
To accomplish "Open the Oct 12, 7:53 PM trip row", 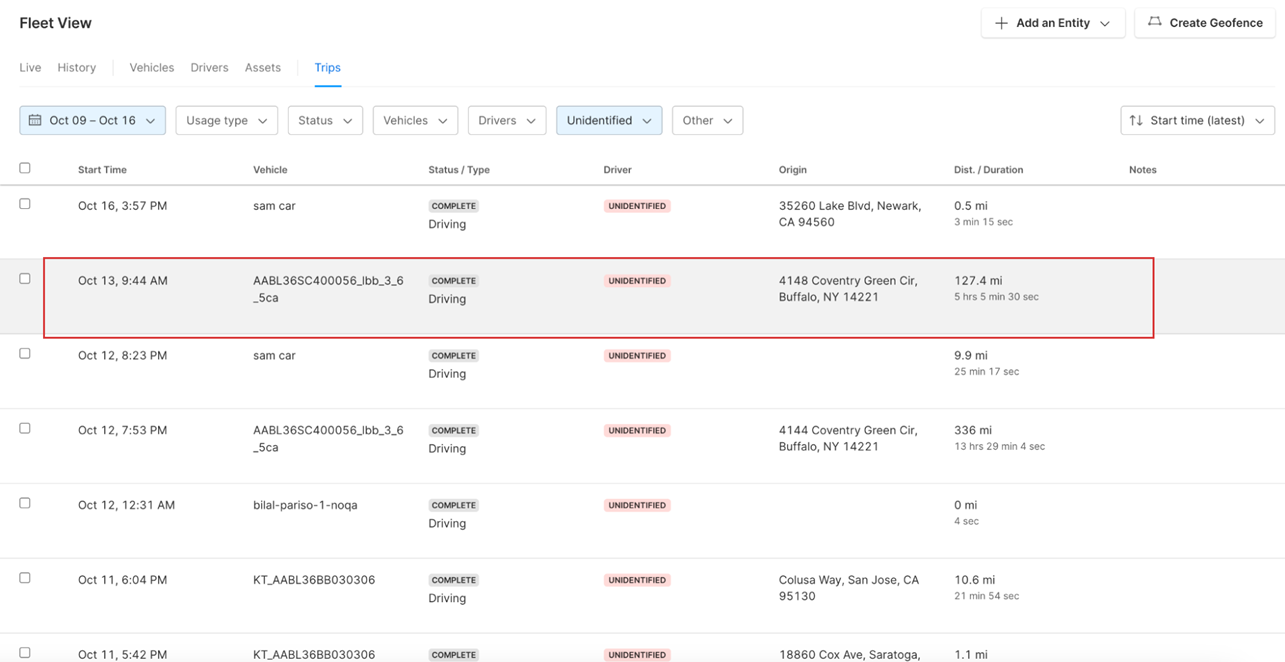I will [122, 431].
